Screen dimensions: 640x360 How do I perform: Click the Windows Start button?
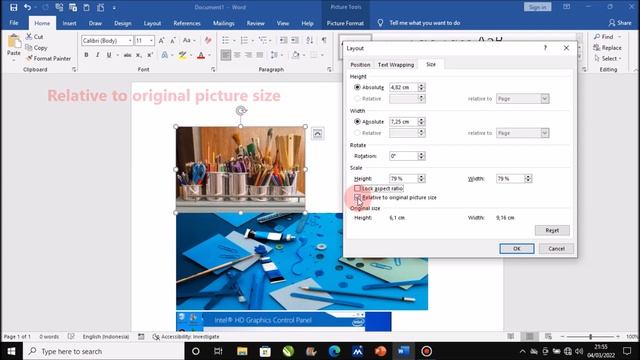tap(11, 351)
